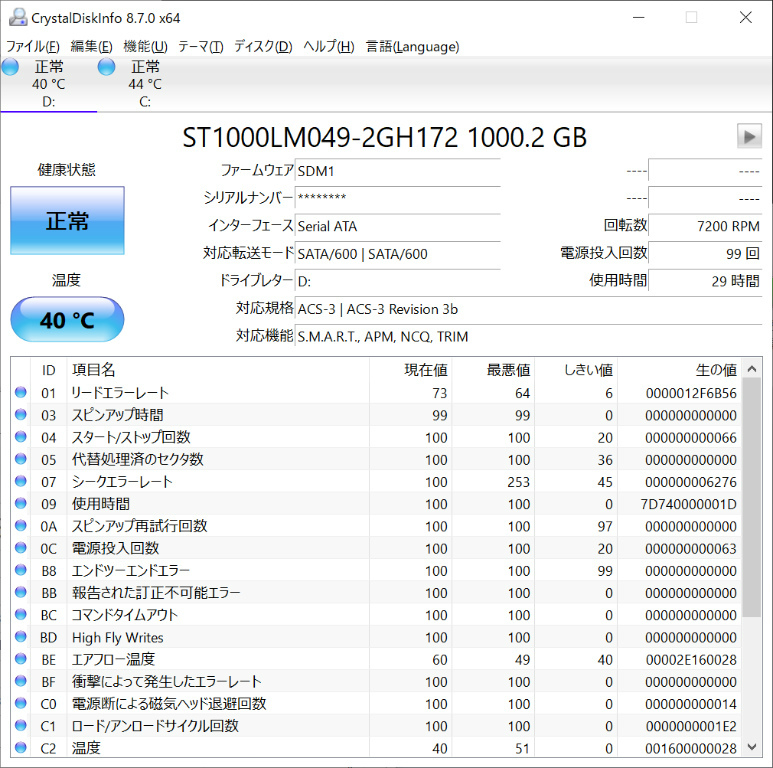The height and width of the screenshot is (768, 773).
Task: Click the SATA/600 transfer mode field
Action: click(x=397, y=253)
